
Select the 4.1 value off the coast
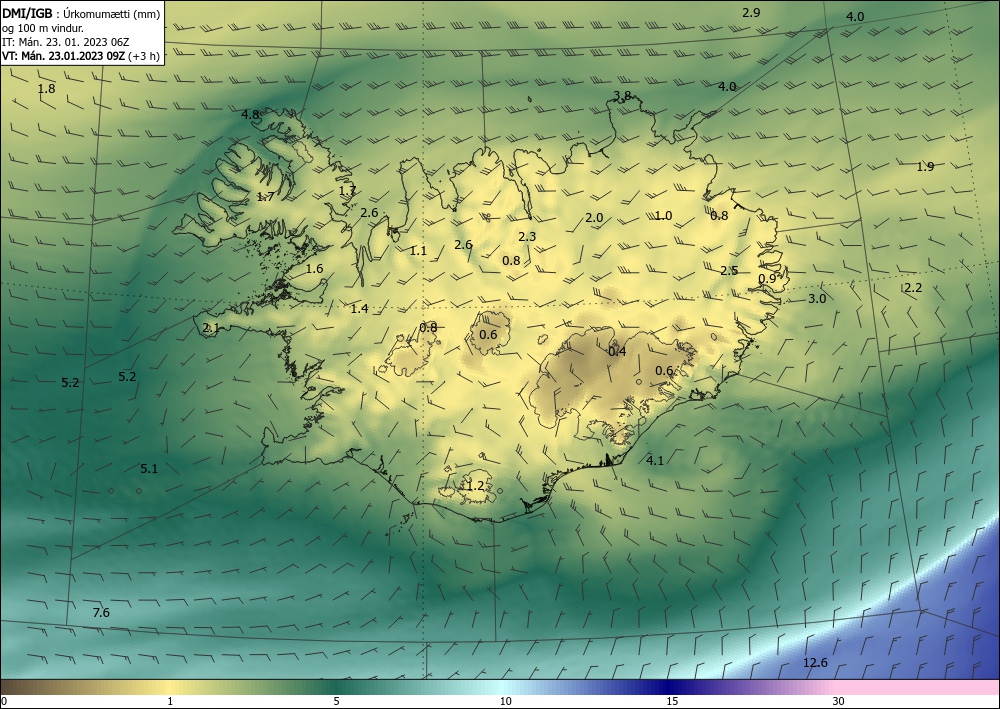[x=655, y=460]
